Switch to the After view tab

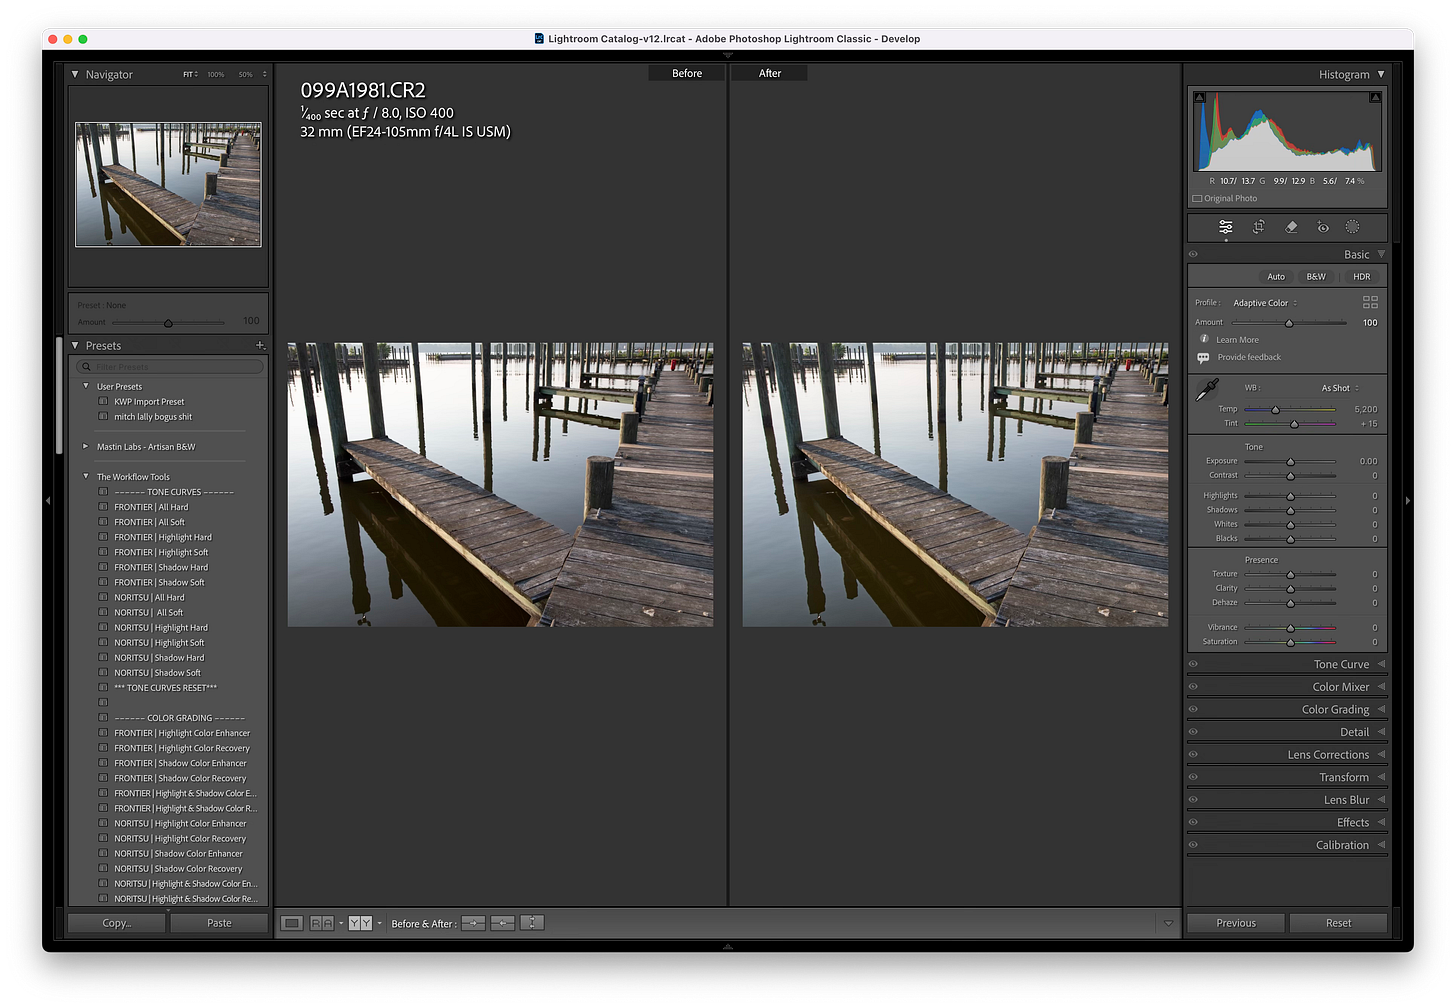point(768,72)
